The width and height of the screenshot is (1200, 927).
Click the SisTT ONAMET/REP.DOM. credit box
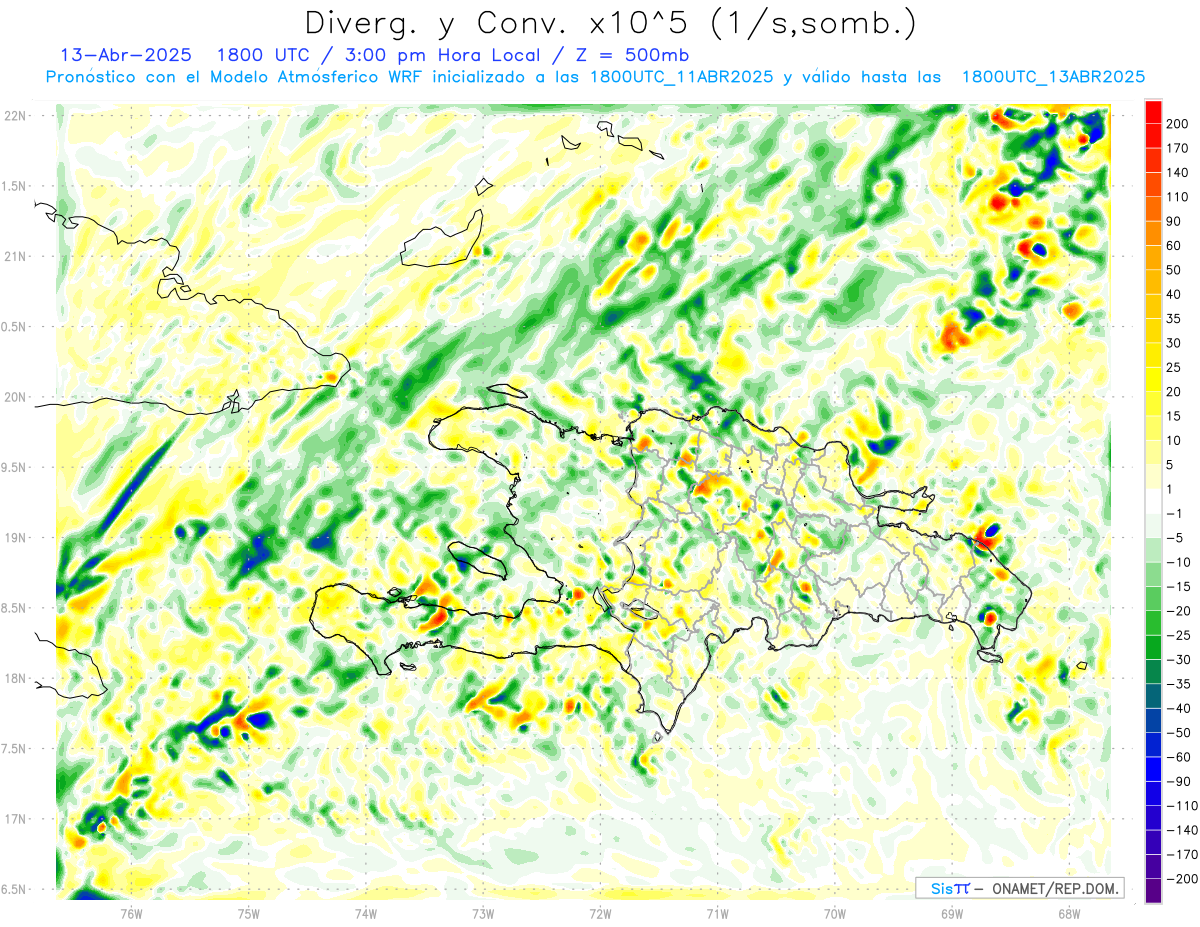pyautogui.click(x=1020, y=888)
